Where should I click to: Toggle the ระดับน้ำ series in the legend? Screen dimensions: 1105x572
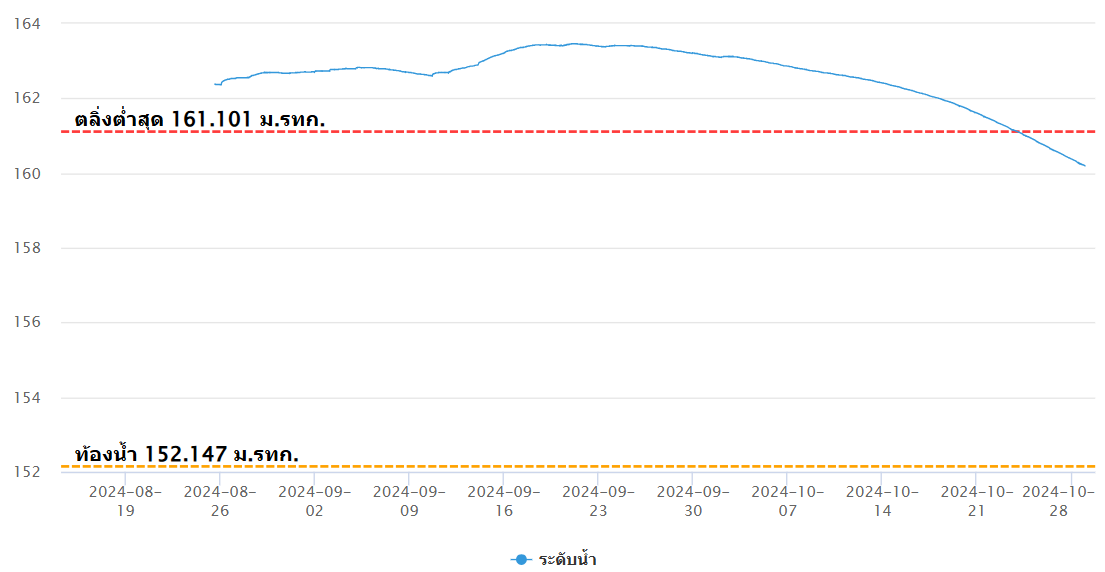click(x=553, y=560)
